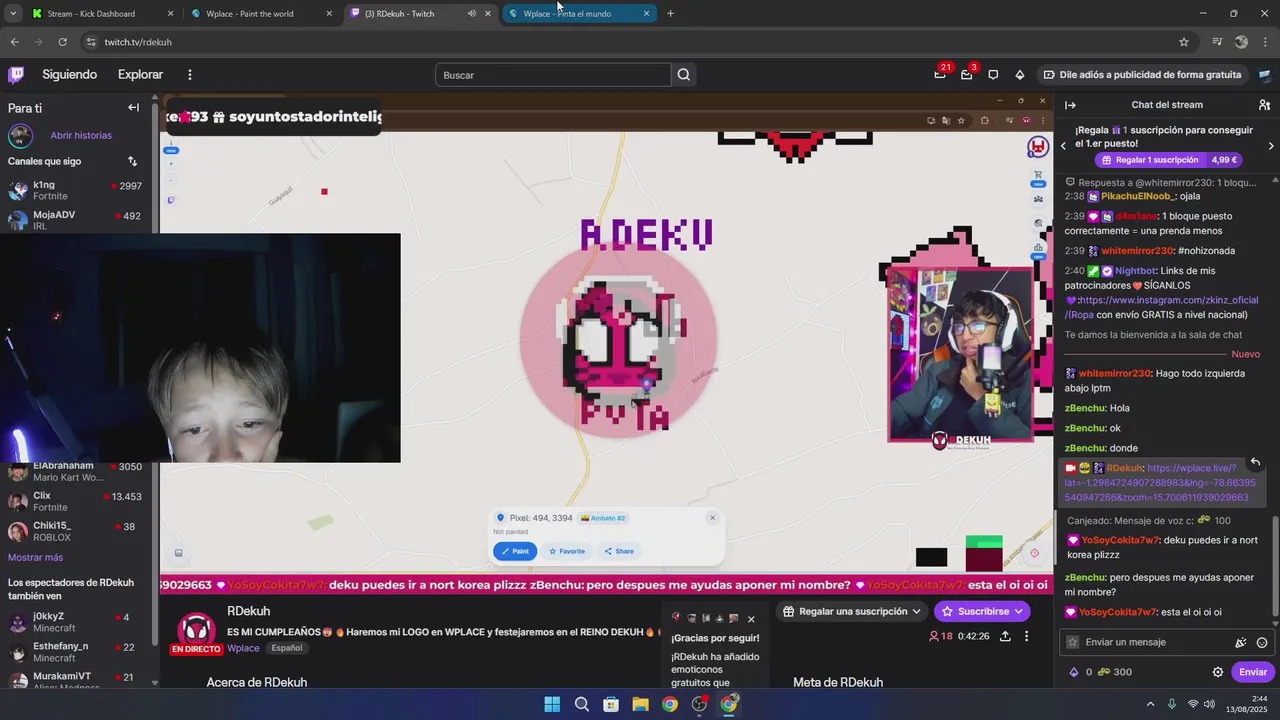
Task: Open the Twitch user avatar menu
Action: click(1264, 75)
